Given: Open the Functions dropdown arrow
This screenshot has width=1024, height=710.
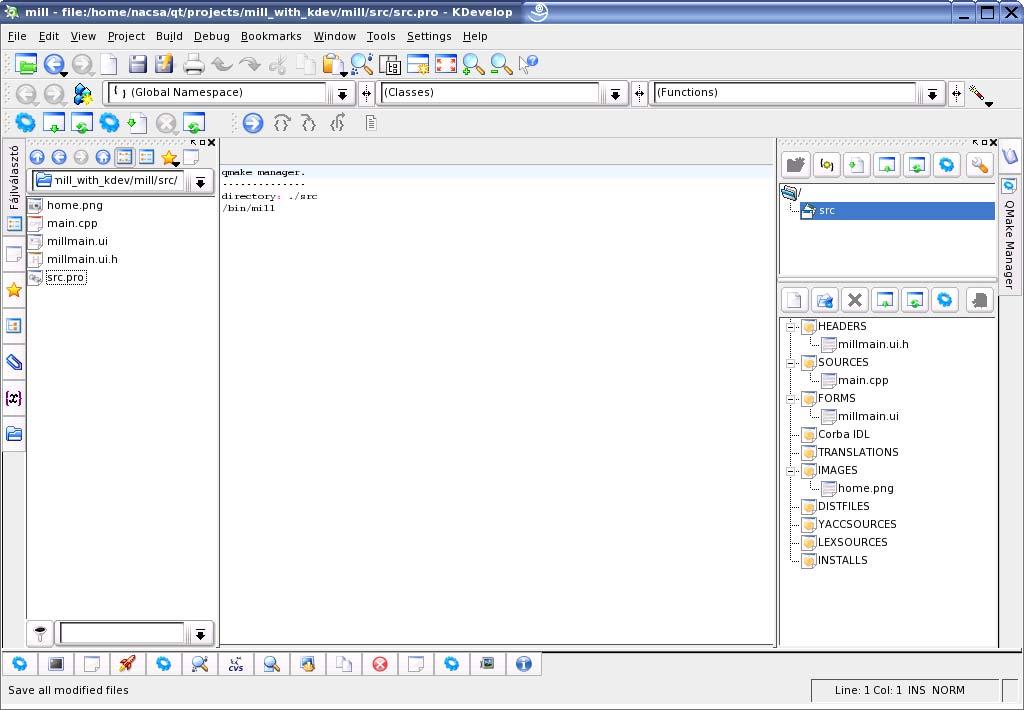Looking at the screenshot, I should [x=933, y=95].
